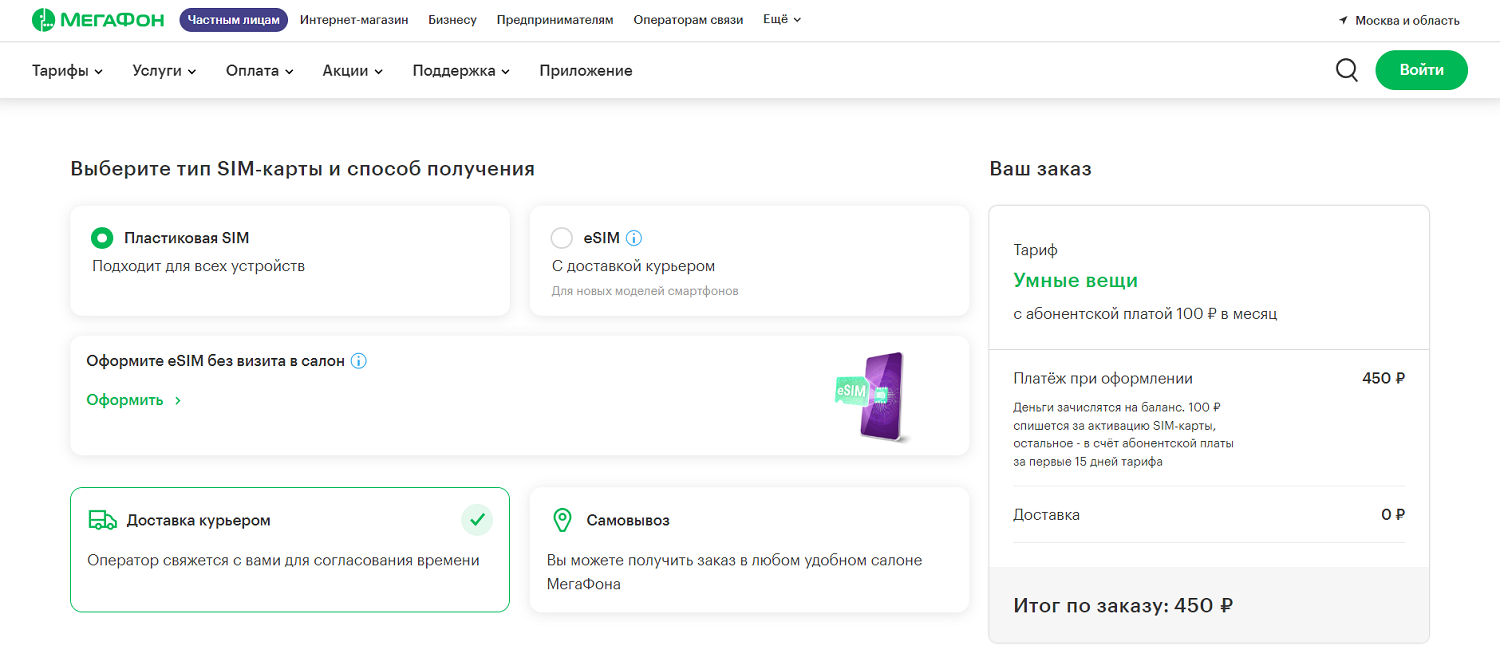1500x665 pixels.
Task: Expand the Акции dropdown menu
Action: pyautogui.click(x=353, y=70)
